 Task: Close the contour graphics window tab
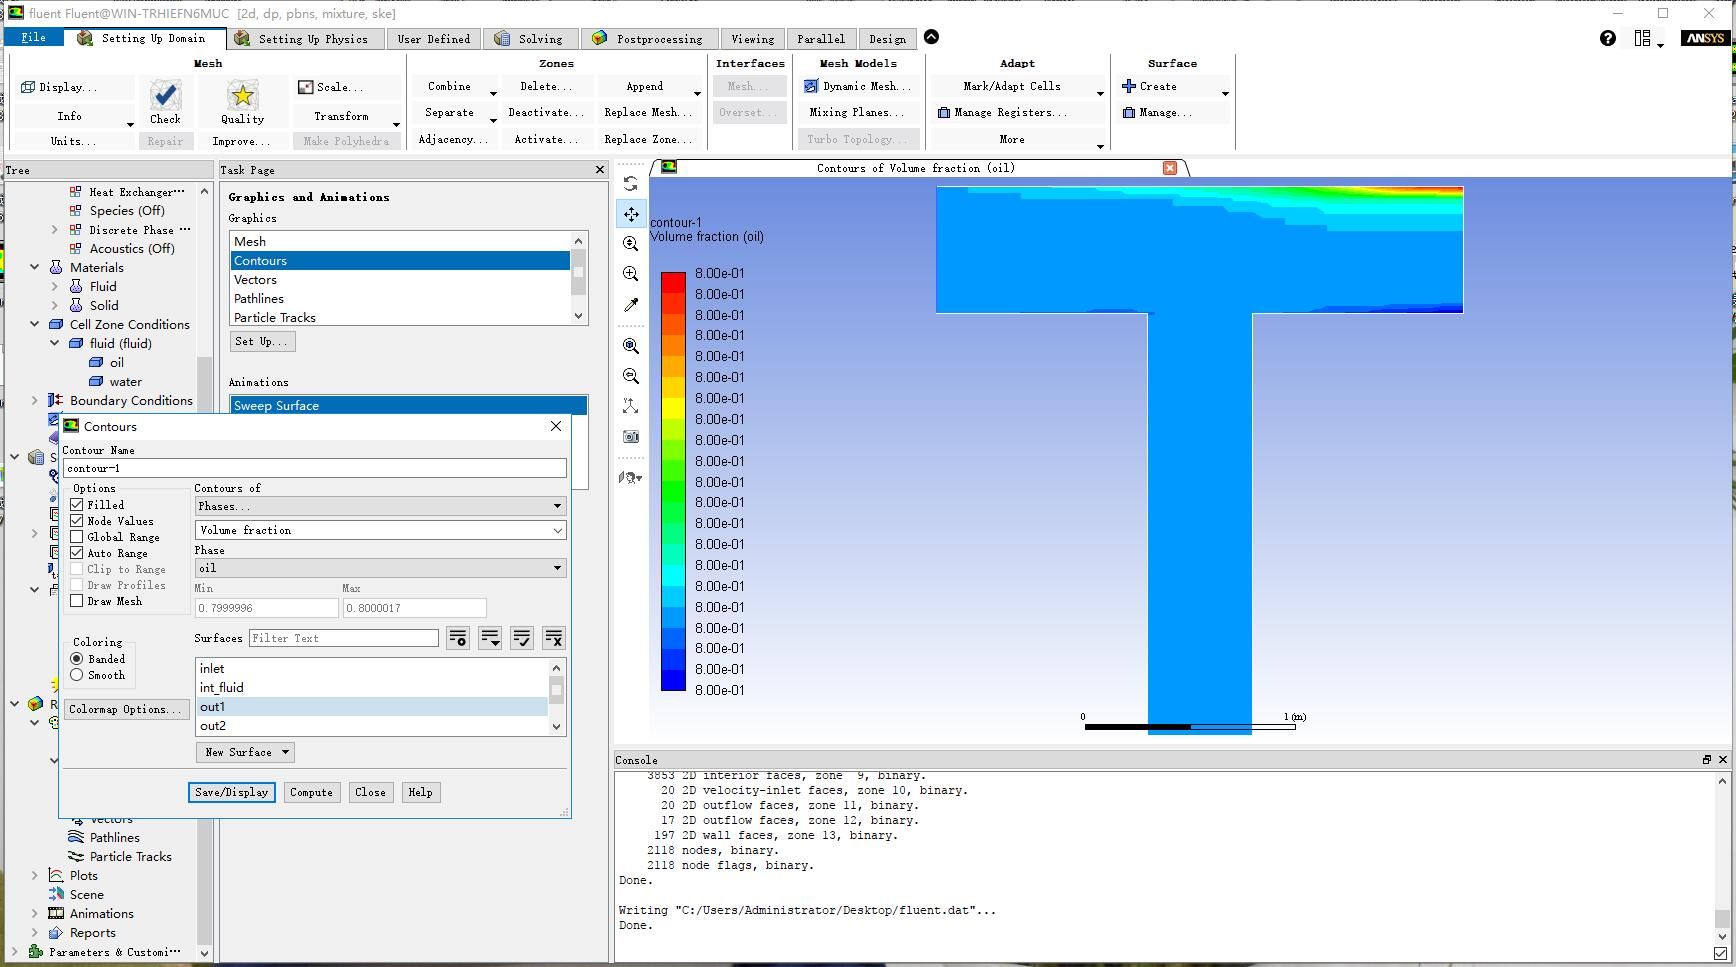coord(1169,168)
